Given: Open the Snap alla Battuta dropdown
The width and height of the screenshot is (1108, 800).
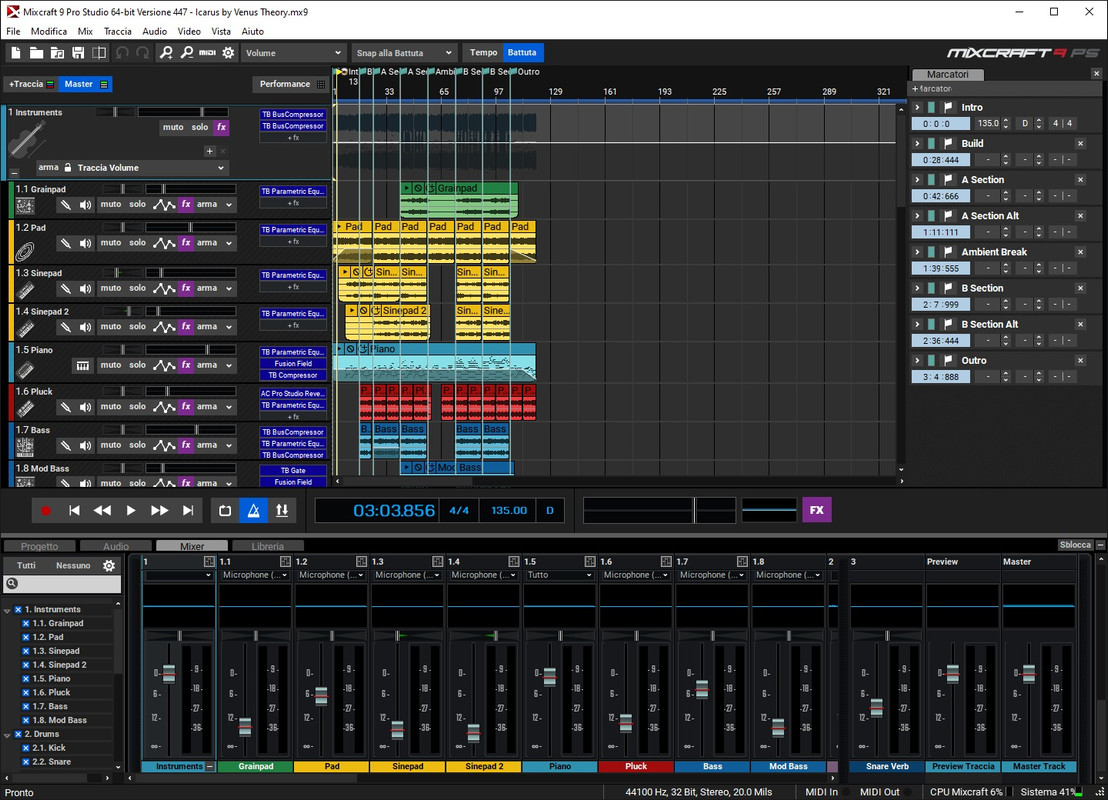Looking at the screenshot, I should [404, 53].
